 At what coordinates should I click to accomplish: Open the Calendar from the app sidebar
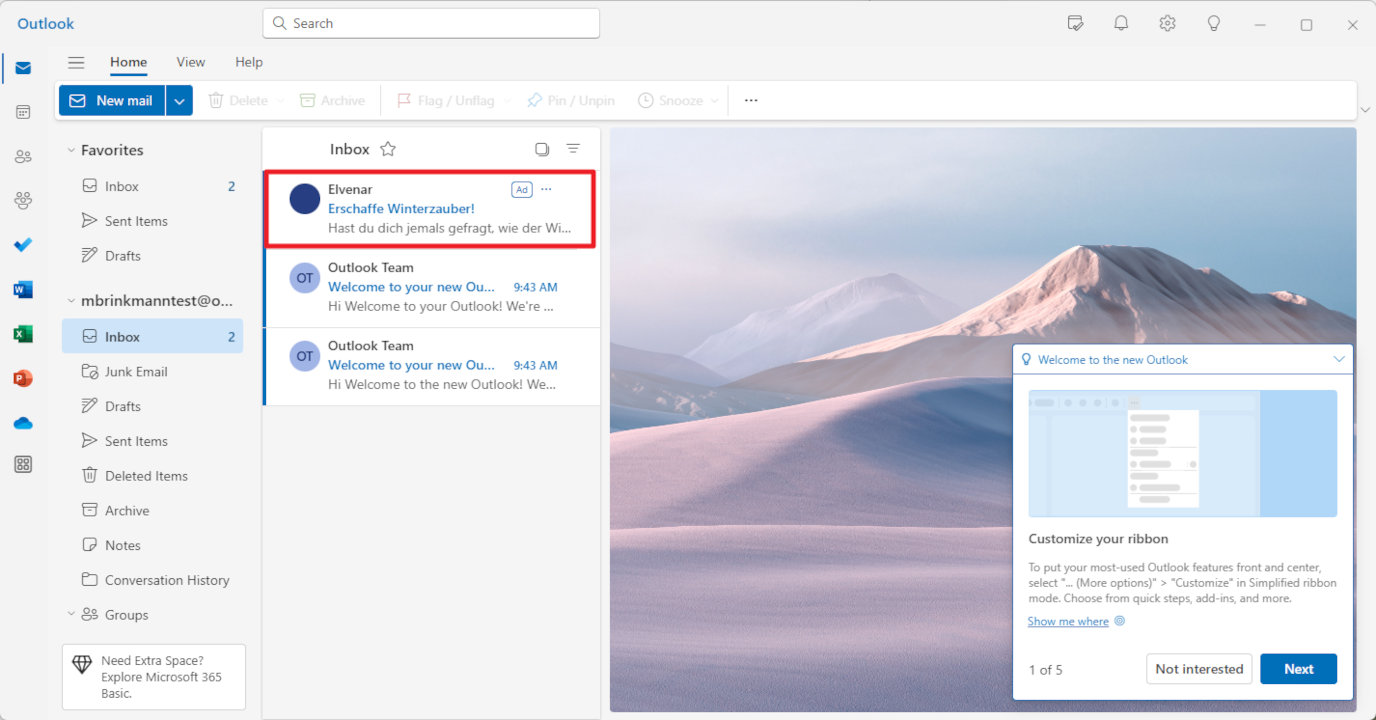click(22, 112)
